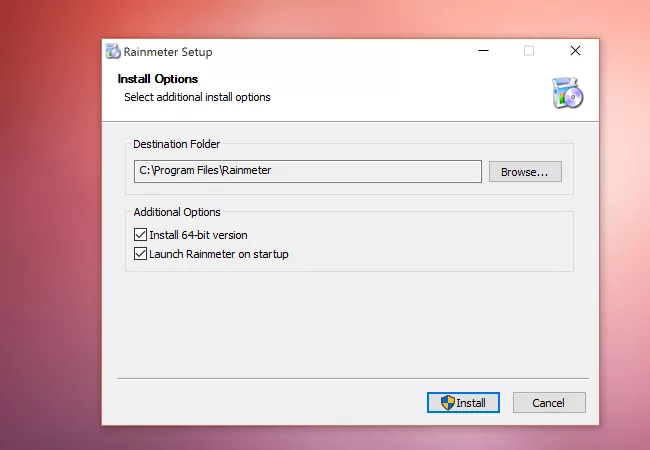Disable Launch Rainmeter on startup checkbox

(140, 254)
